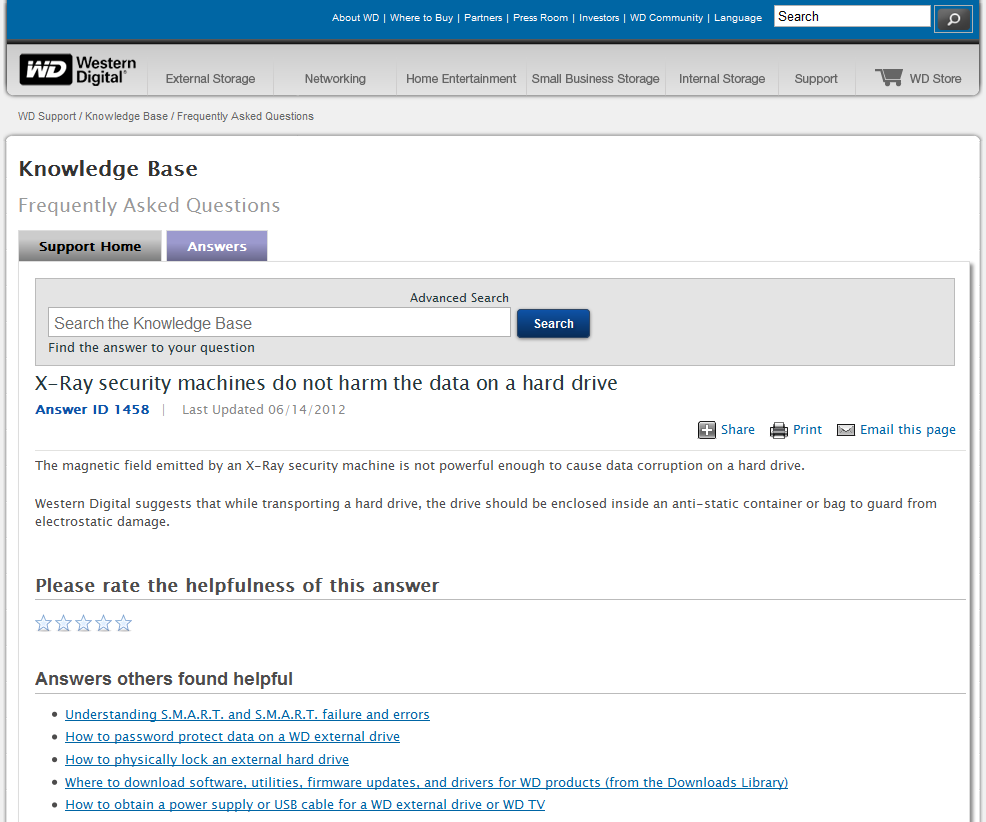
Task: Open the Press Room link
Action: click(540, 18)
